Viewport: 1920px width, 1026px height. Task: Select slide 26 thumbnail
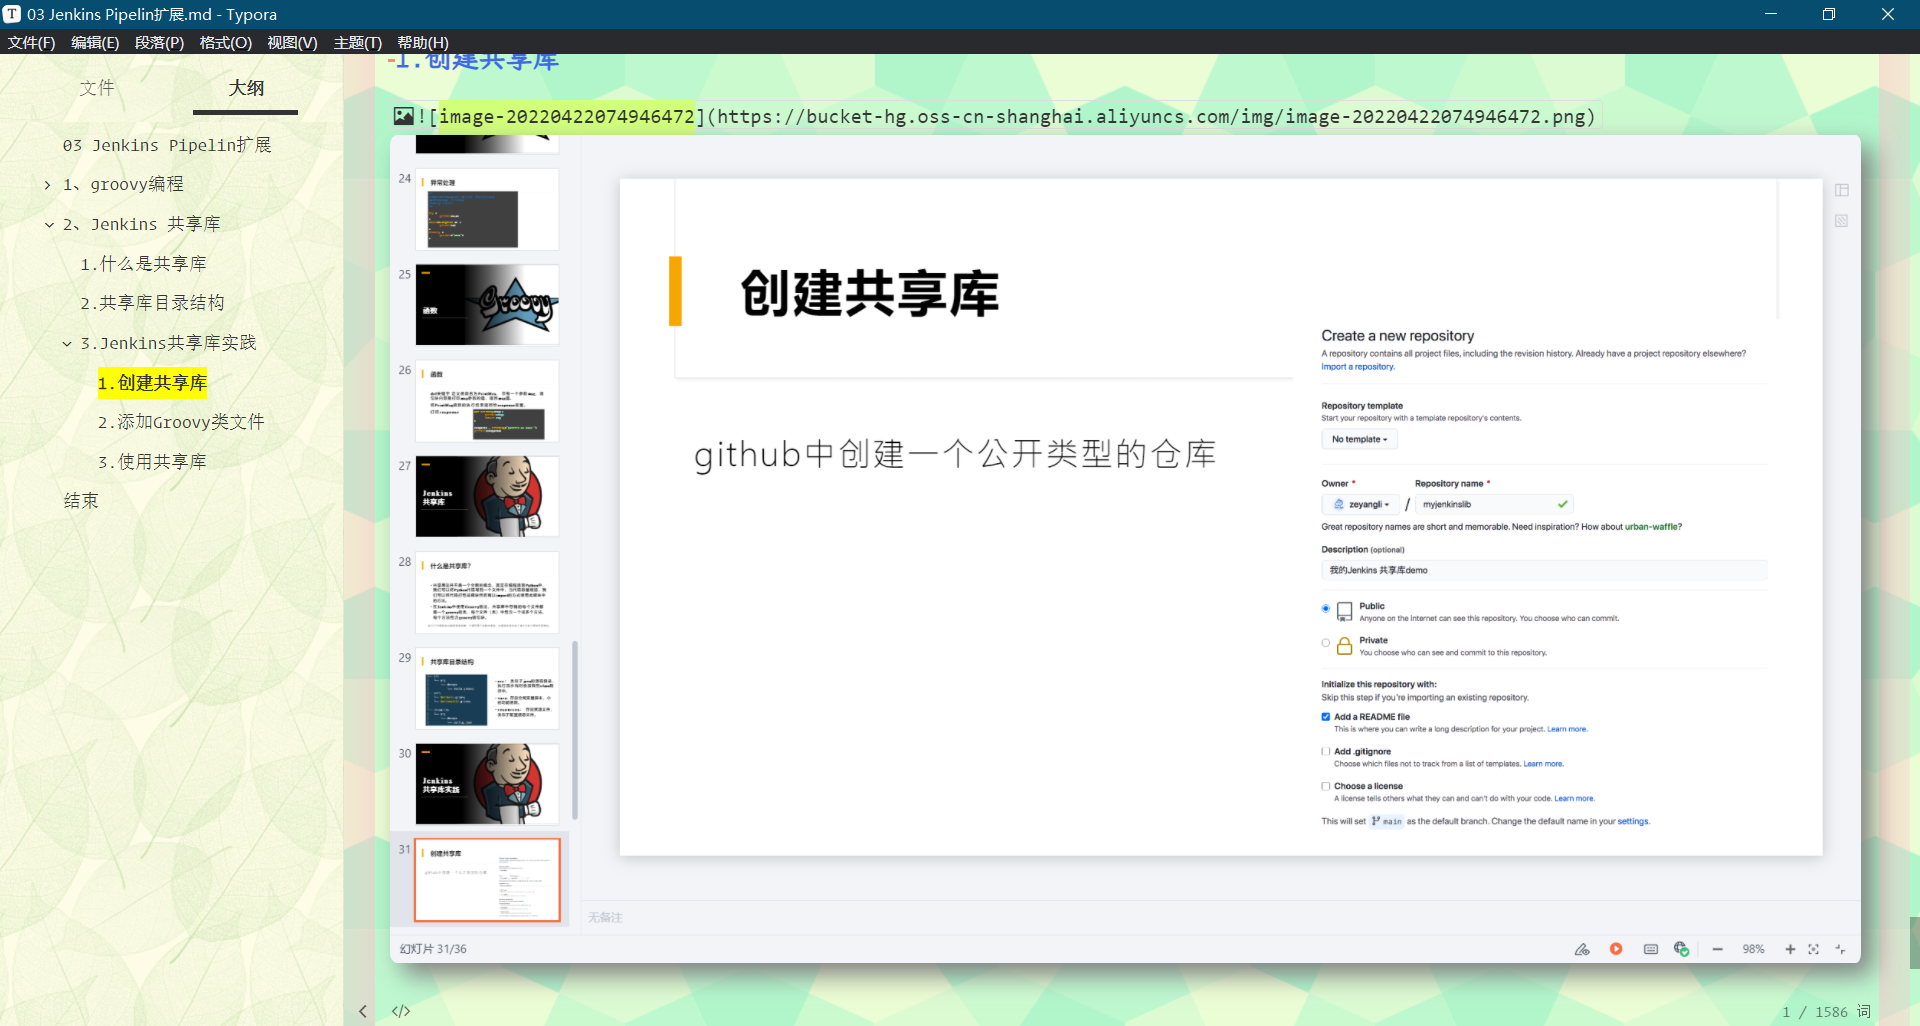[x=487, y=401]
